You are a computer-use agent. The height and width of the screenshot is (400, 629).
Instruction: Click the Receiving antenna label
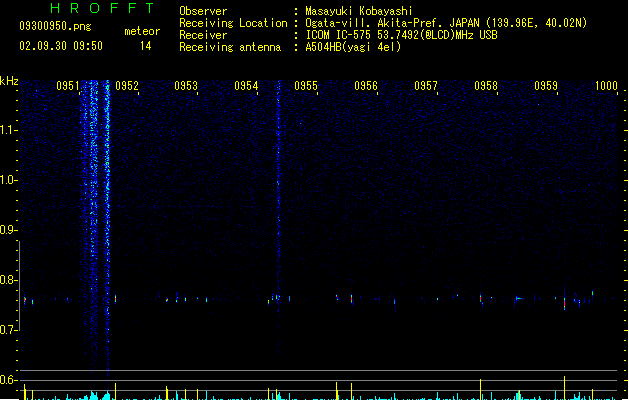[230, 47]
